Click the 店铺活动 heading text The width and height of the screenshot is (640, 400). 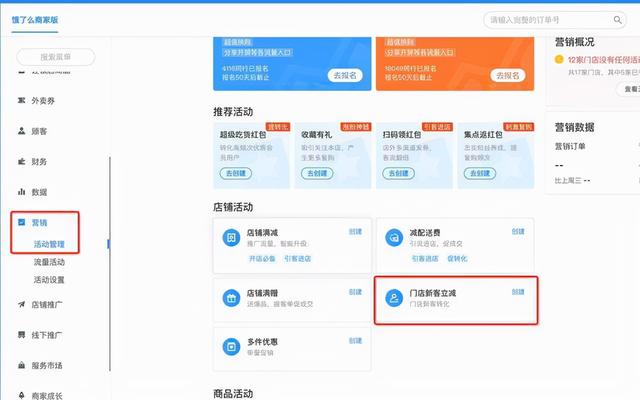click(233, 207)
